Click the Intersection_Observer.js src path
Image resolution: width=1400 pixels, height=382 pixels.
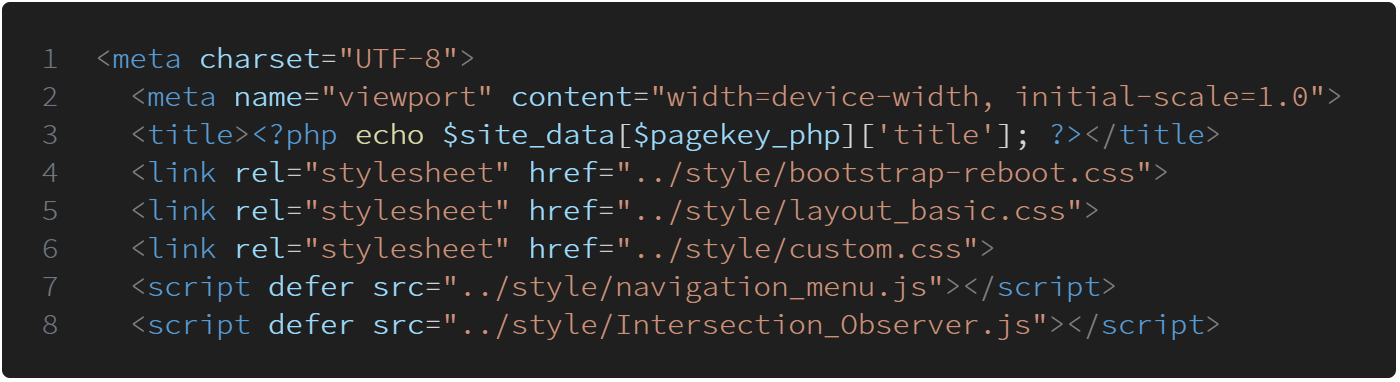(746, 325)
